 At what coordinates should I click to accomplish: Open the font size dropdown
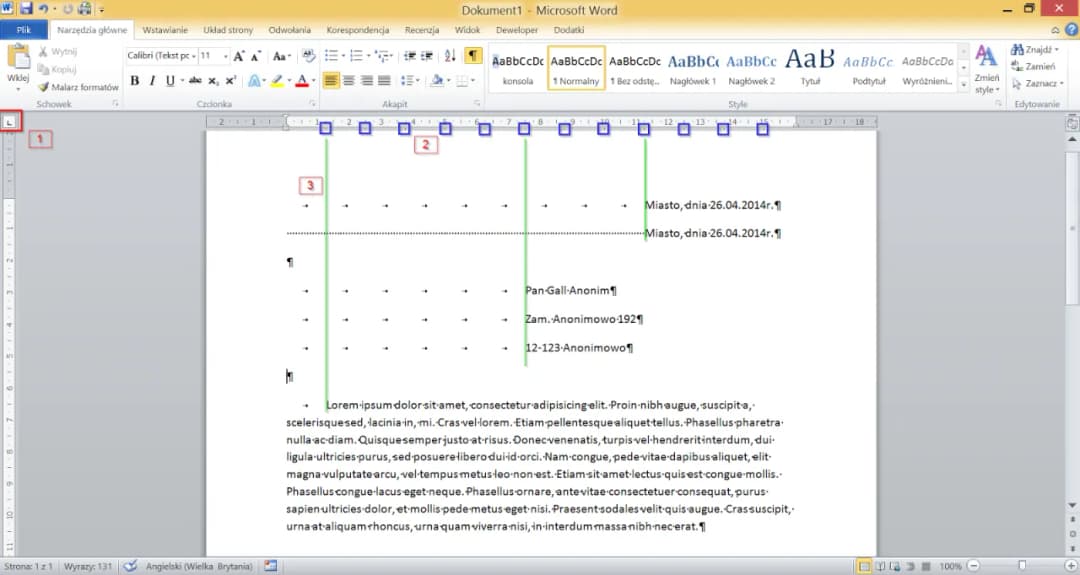pyautogui.click(x=225, y=56)
